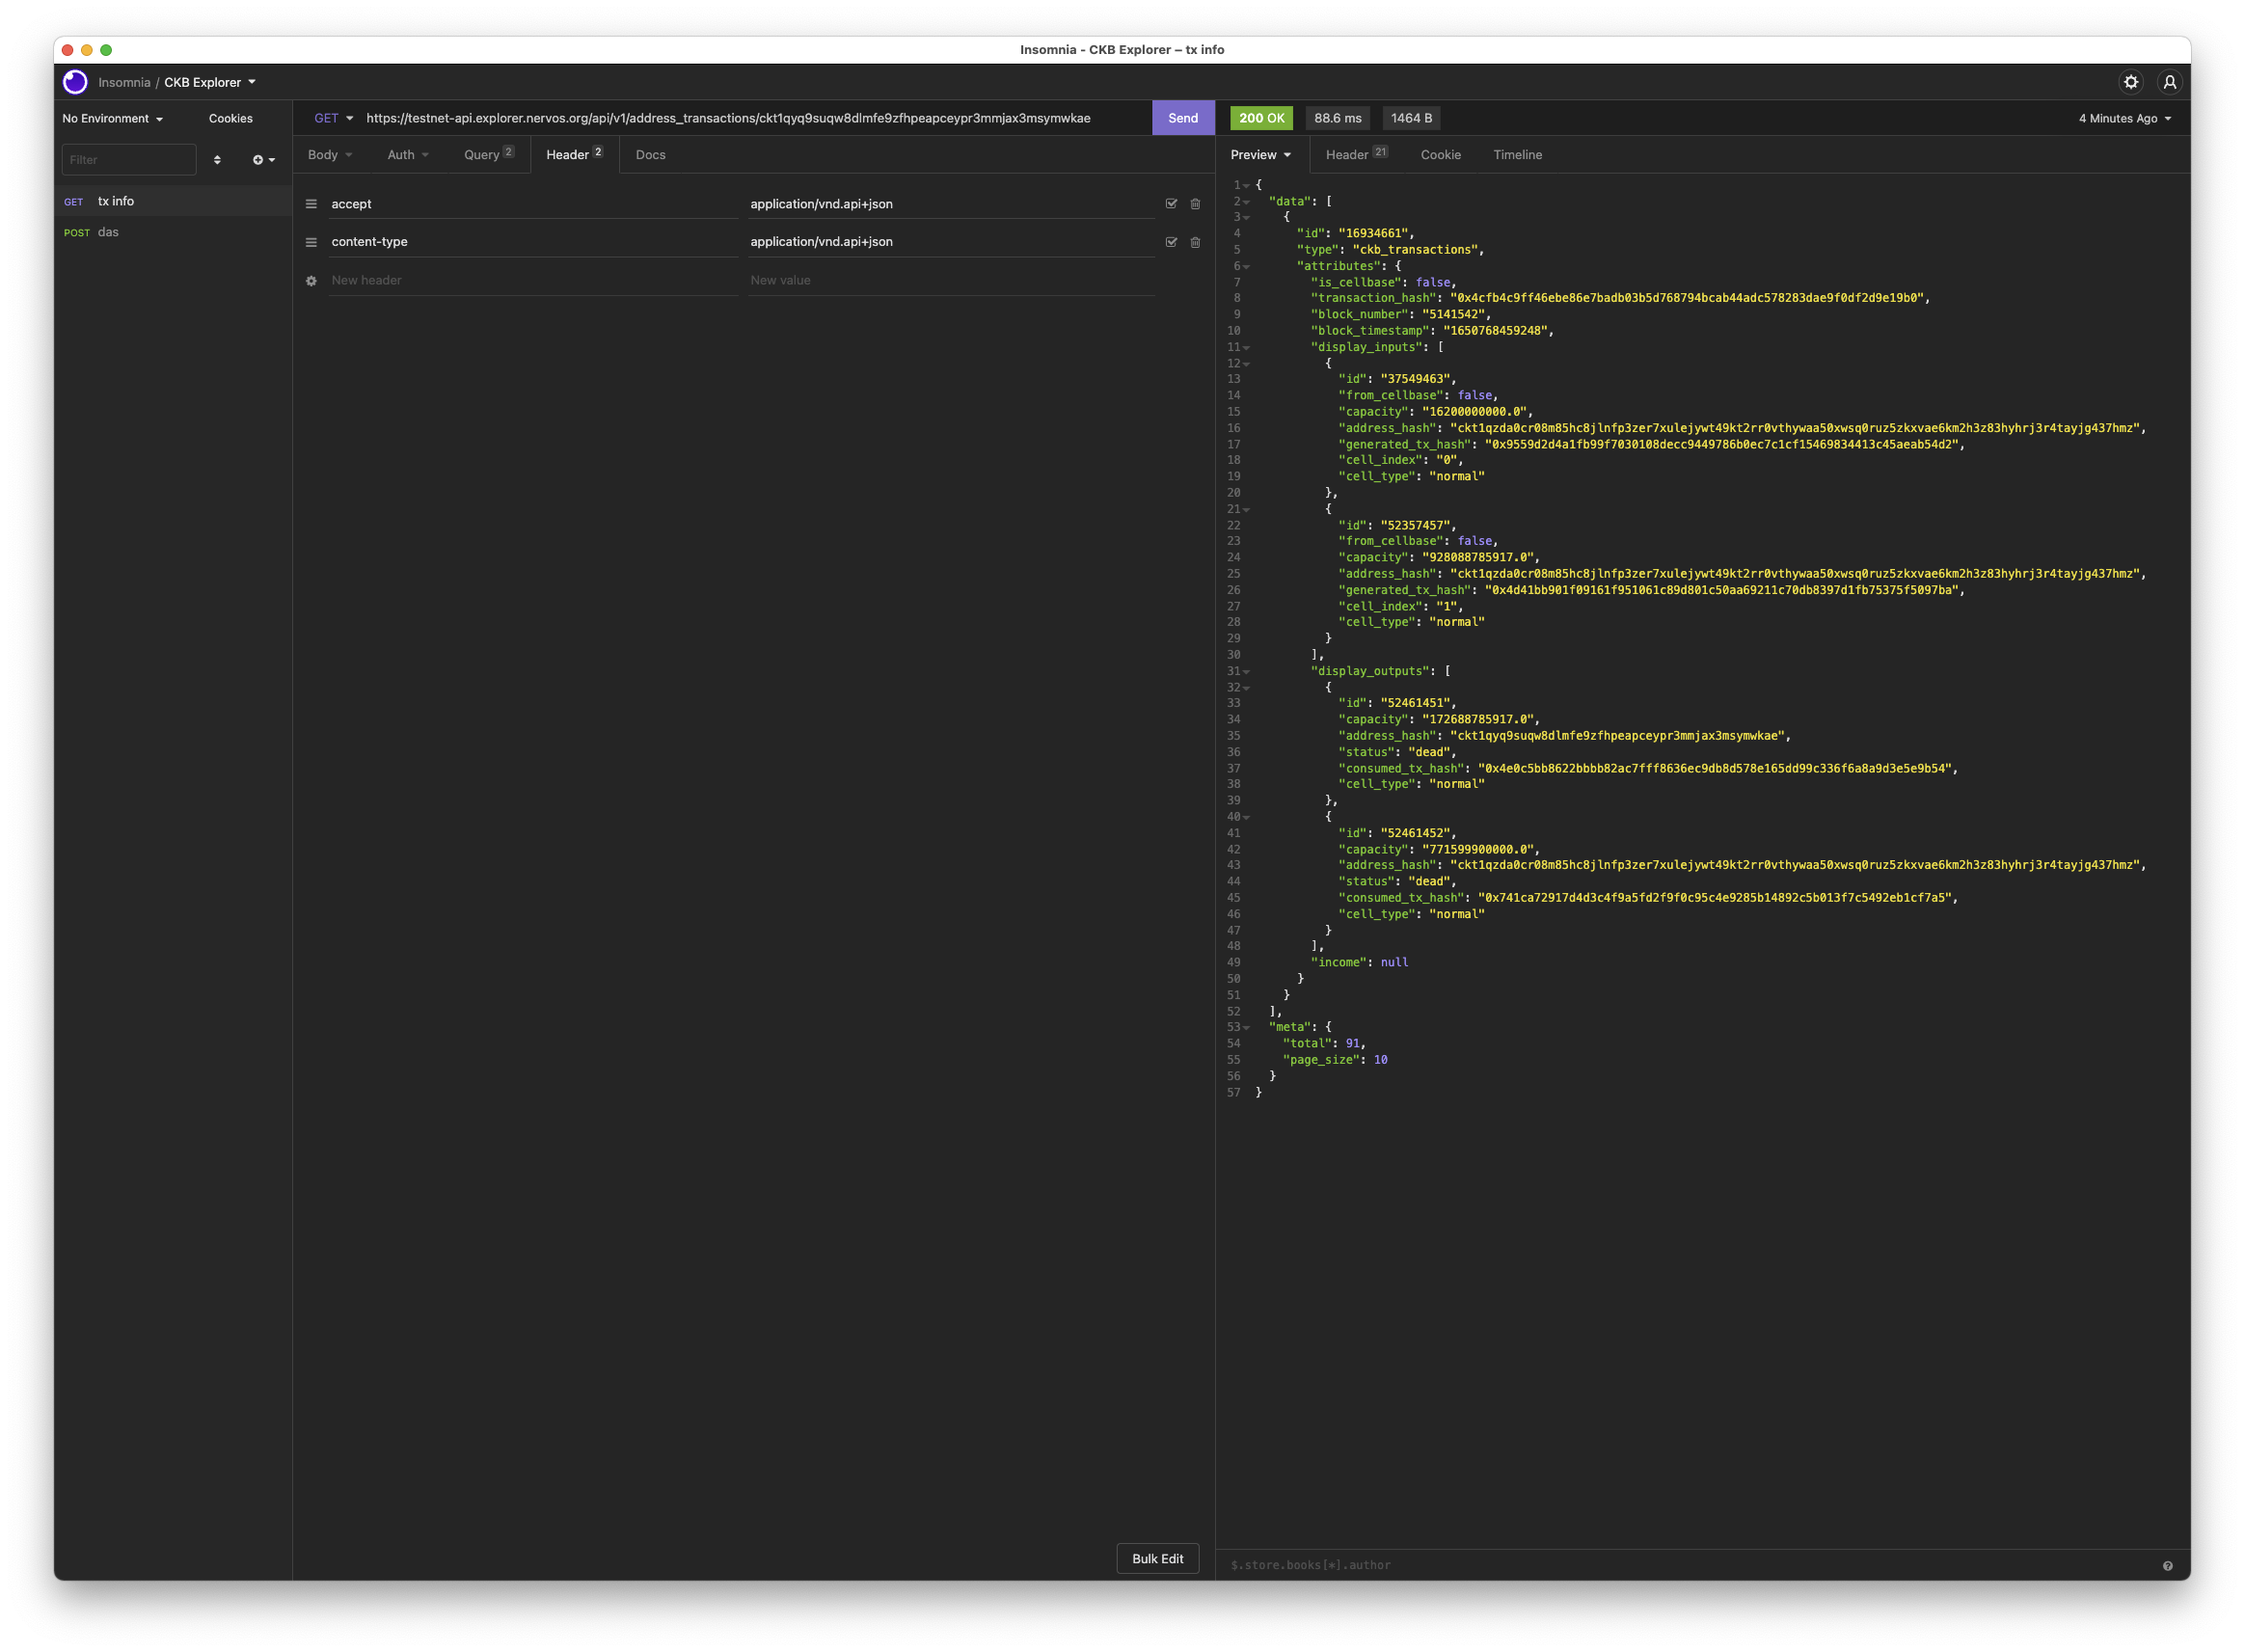Image resolution: width=2245 pixels, height=1652 pixels.
Task: Click the Send button
Action: (x=1183, y=118)
